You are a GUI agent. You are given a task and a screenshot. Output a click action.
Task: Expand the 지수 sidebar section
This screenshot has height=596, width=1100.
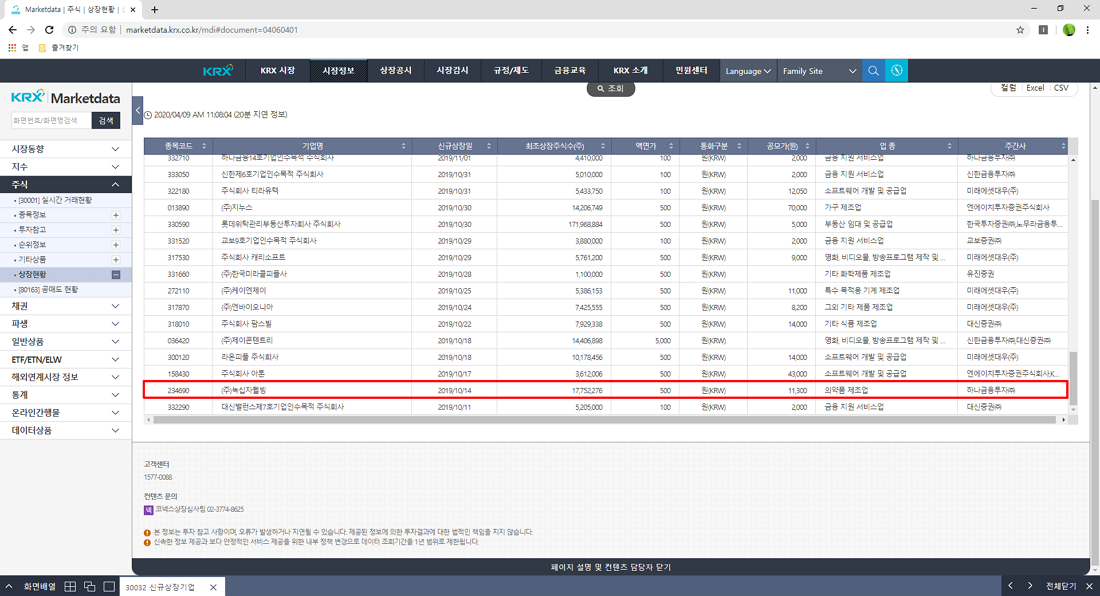(65, 167)
